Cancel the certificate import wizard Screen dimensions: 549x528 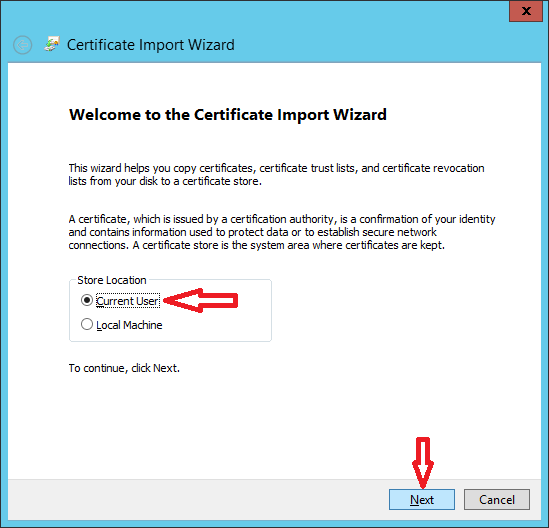496,500
